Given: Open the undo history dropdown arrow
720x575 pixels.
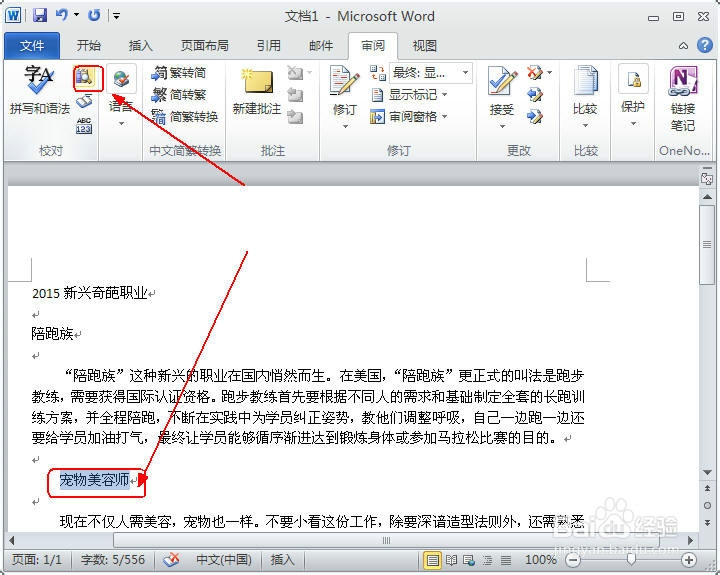Looking at the screenshot, I should click(76, 15).
